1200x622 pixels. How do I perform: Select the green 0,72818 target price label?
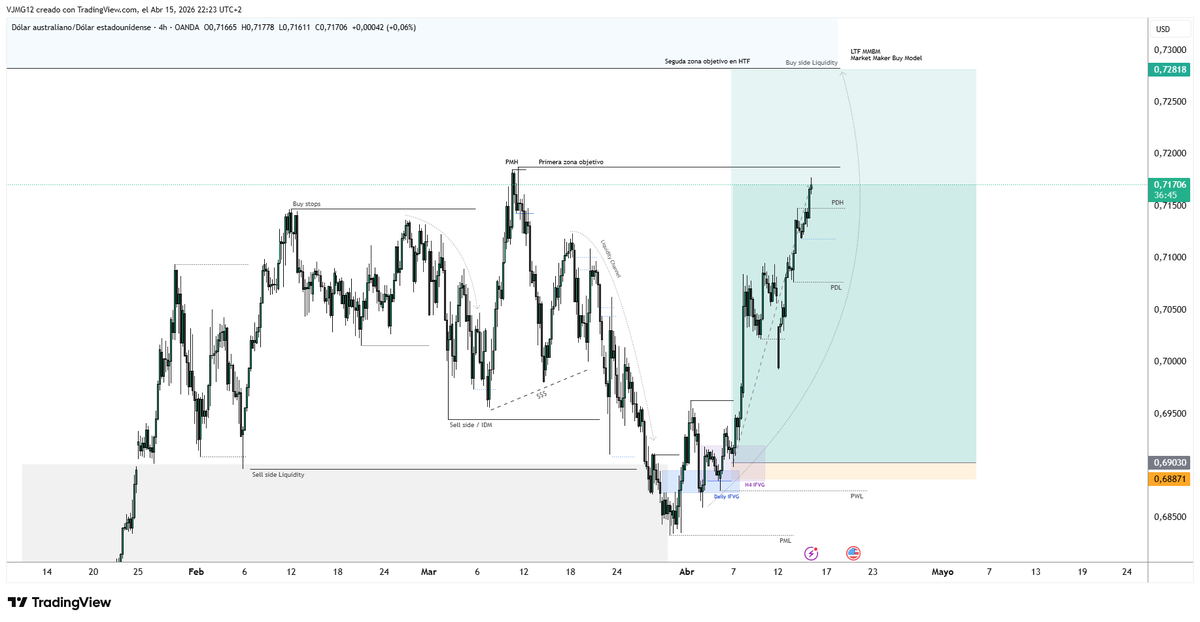(x=1170, y=69)
